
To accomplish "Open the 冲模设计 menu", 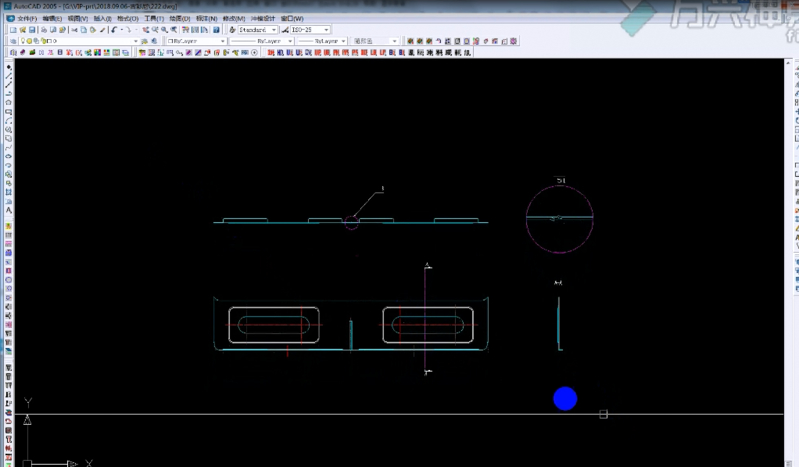I will (263, 19).
